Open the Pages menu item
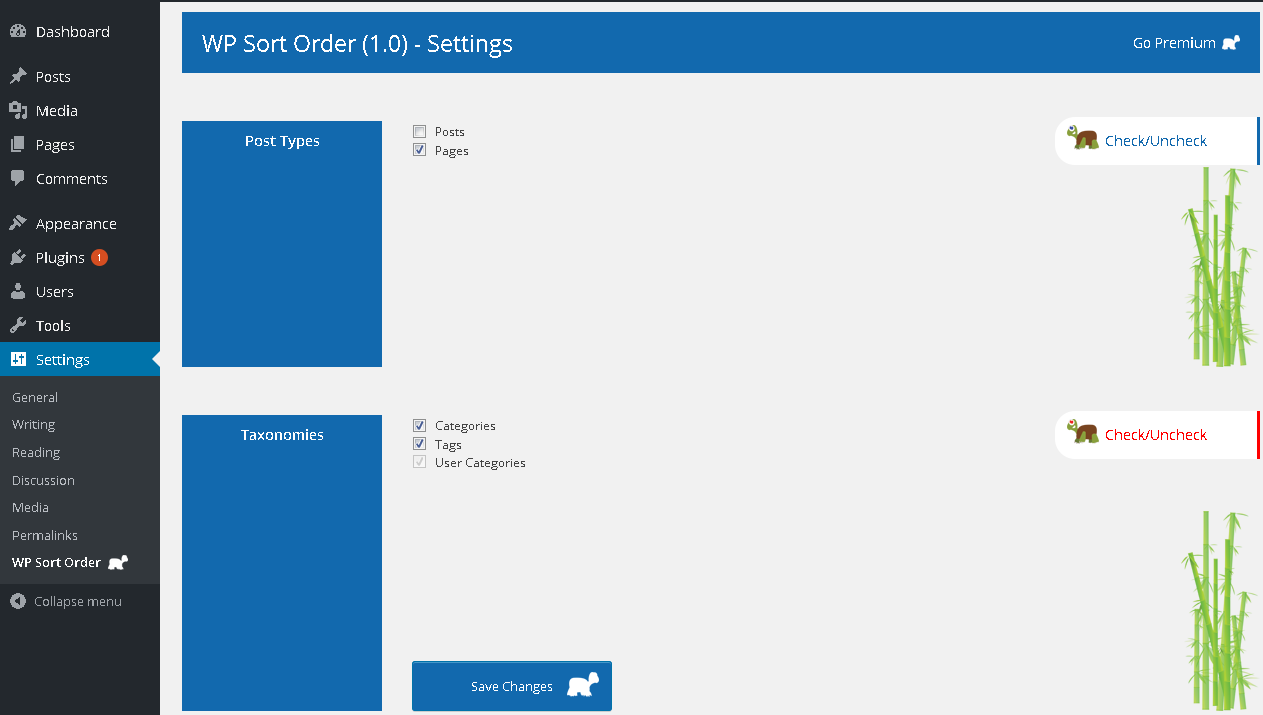 click(80, 144)
